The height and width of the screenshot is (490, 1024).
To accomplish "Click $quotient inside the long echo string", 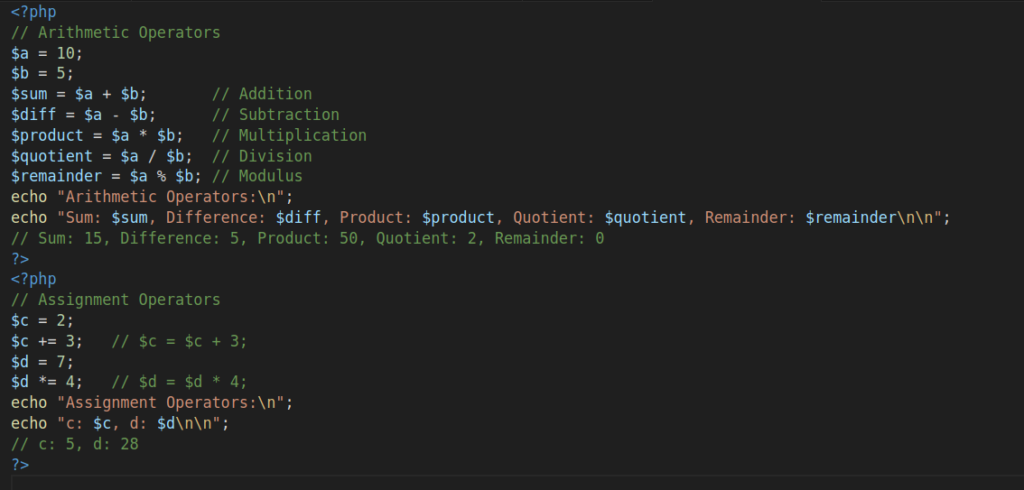I will (645, 218).
